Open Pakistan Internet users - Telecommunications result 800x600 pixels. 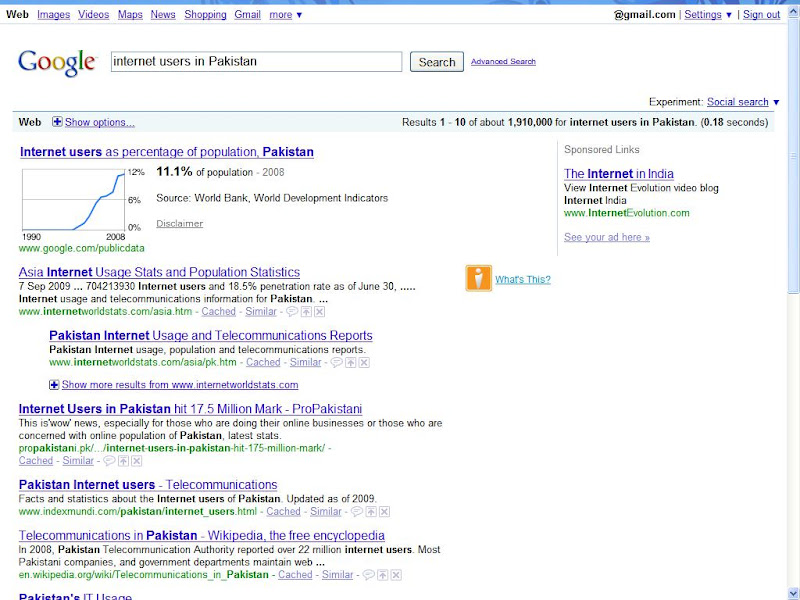tap(148, 485)
